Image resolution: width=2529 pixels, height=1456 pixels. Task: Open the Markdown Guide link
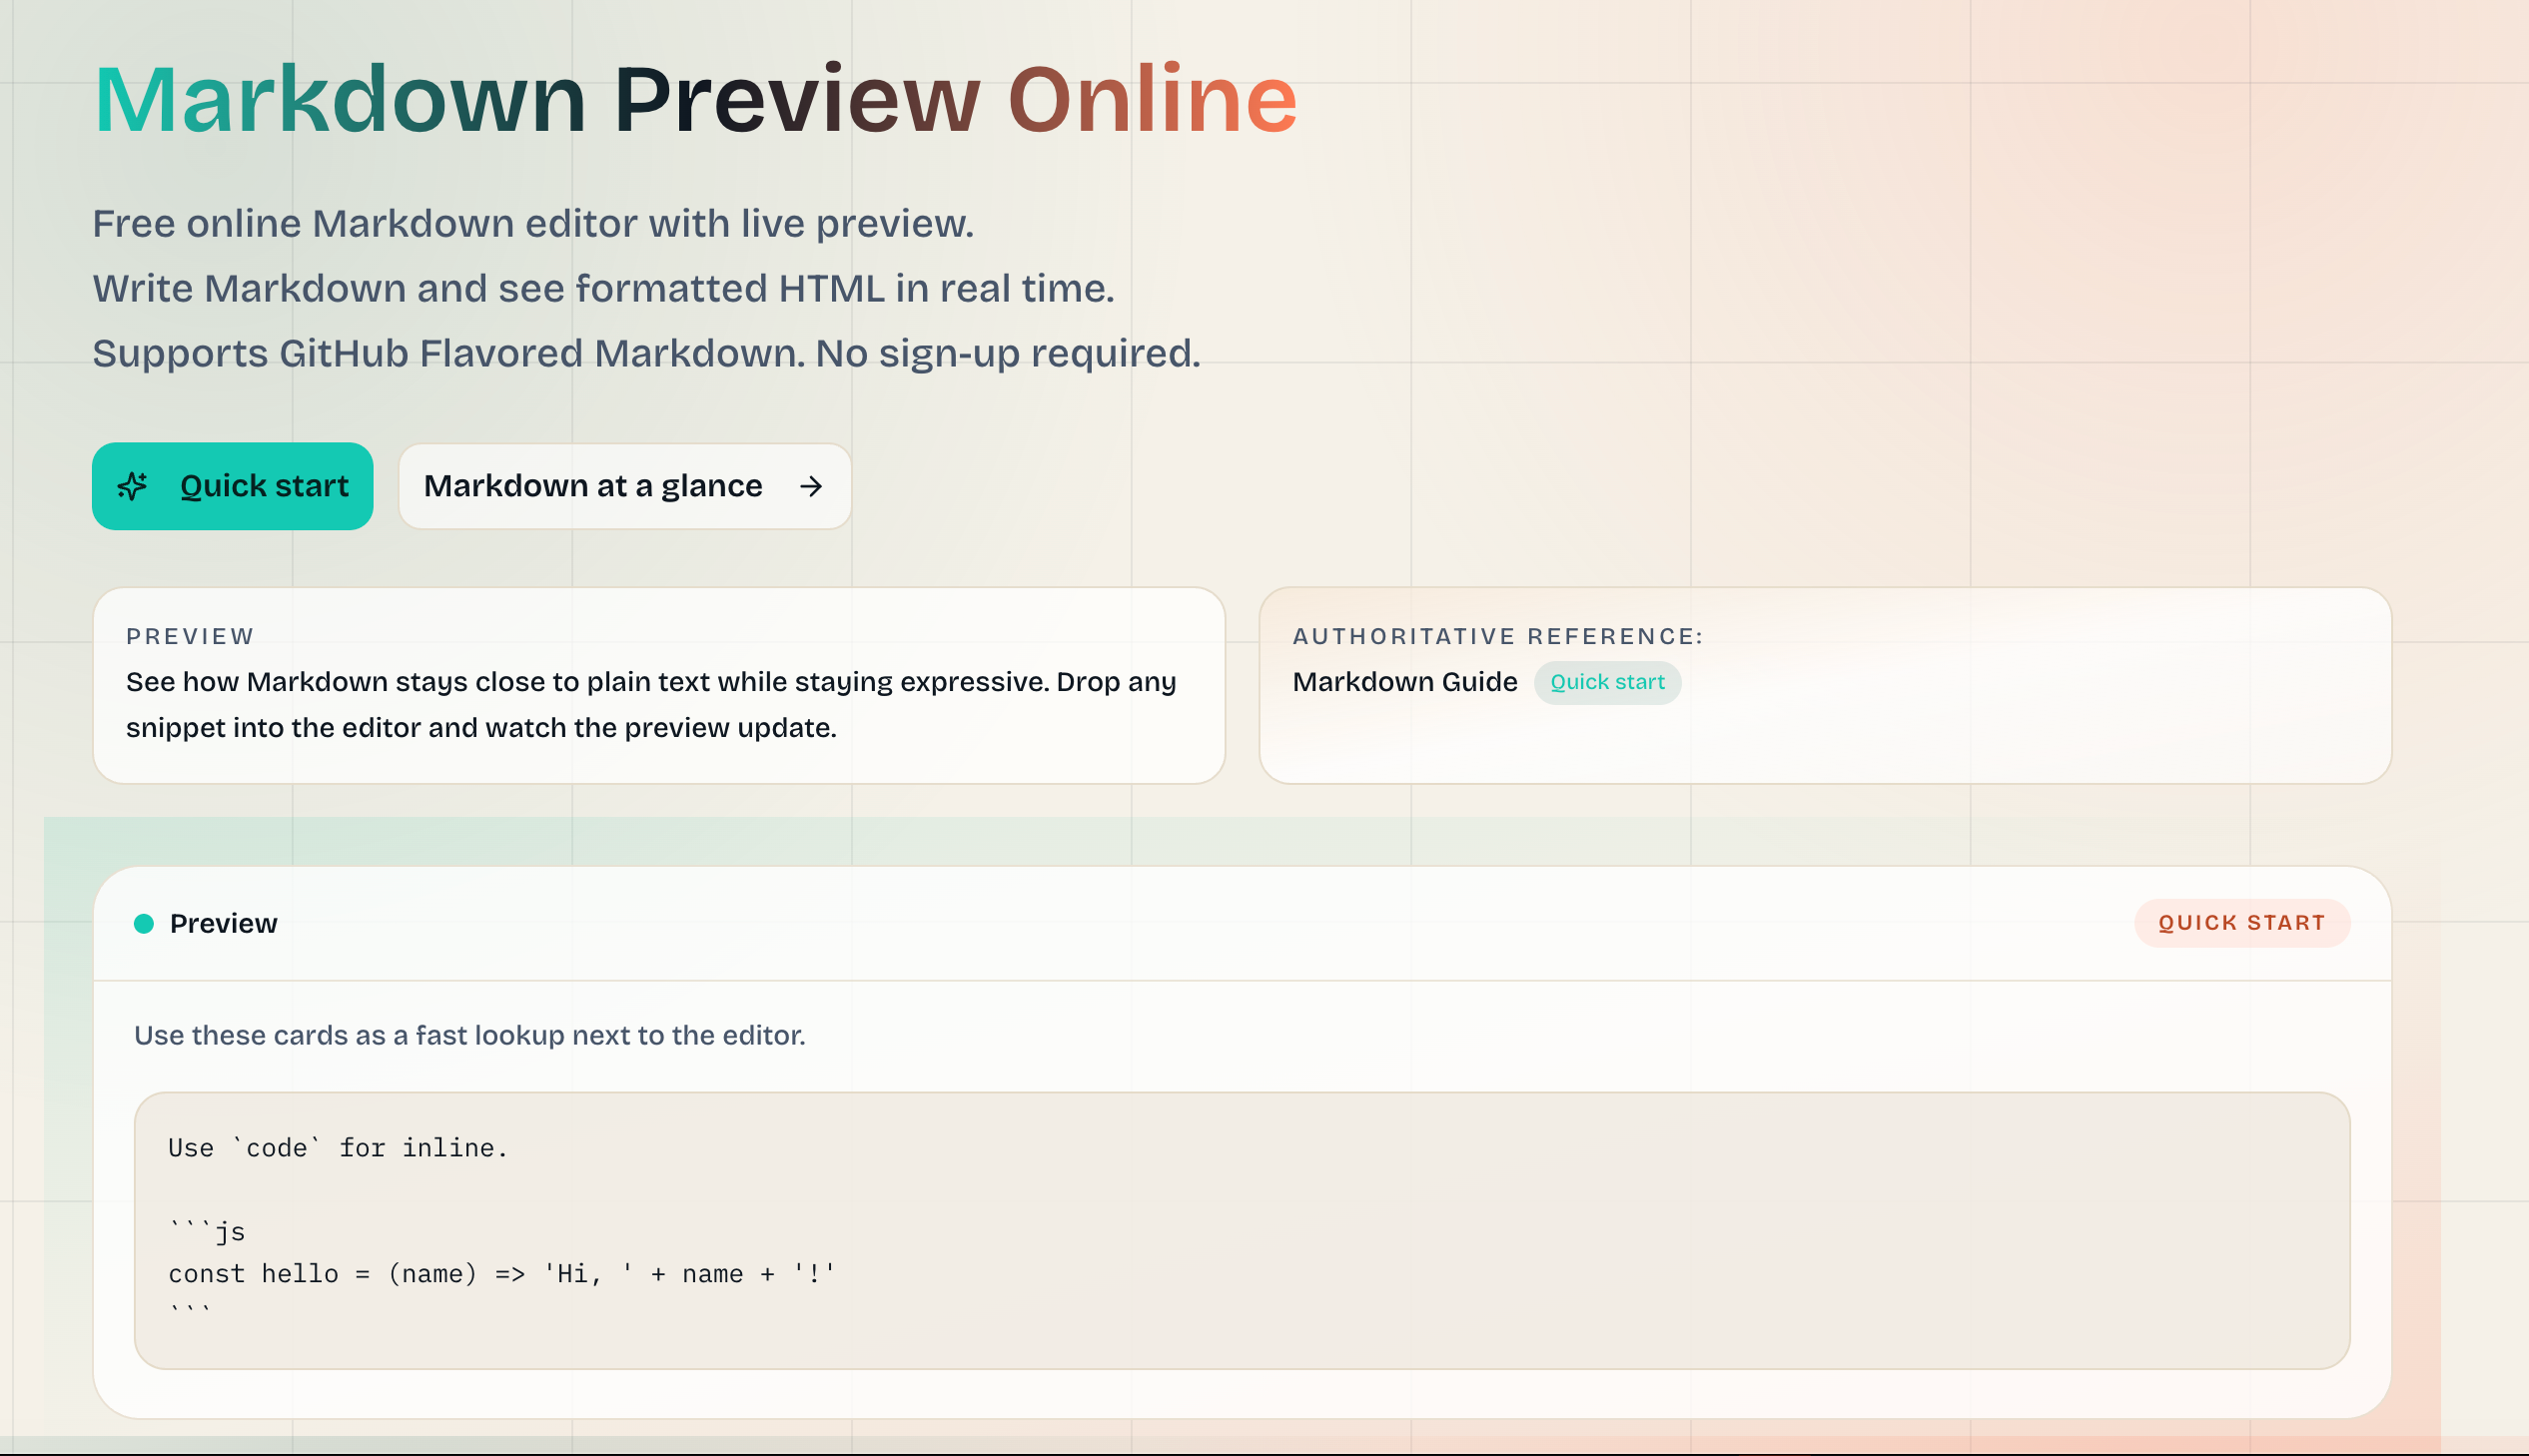[x=1404, y=682]
